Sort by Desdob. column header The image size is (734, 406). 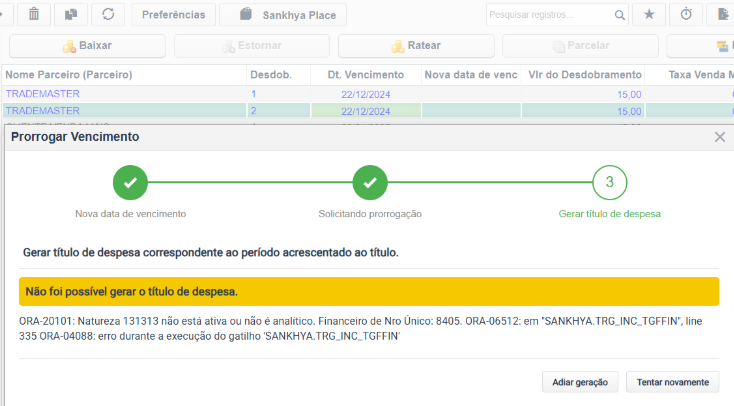click(271, 75)
